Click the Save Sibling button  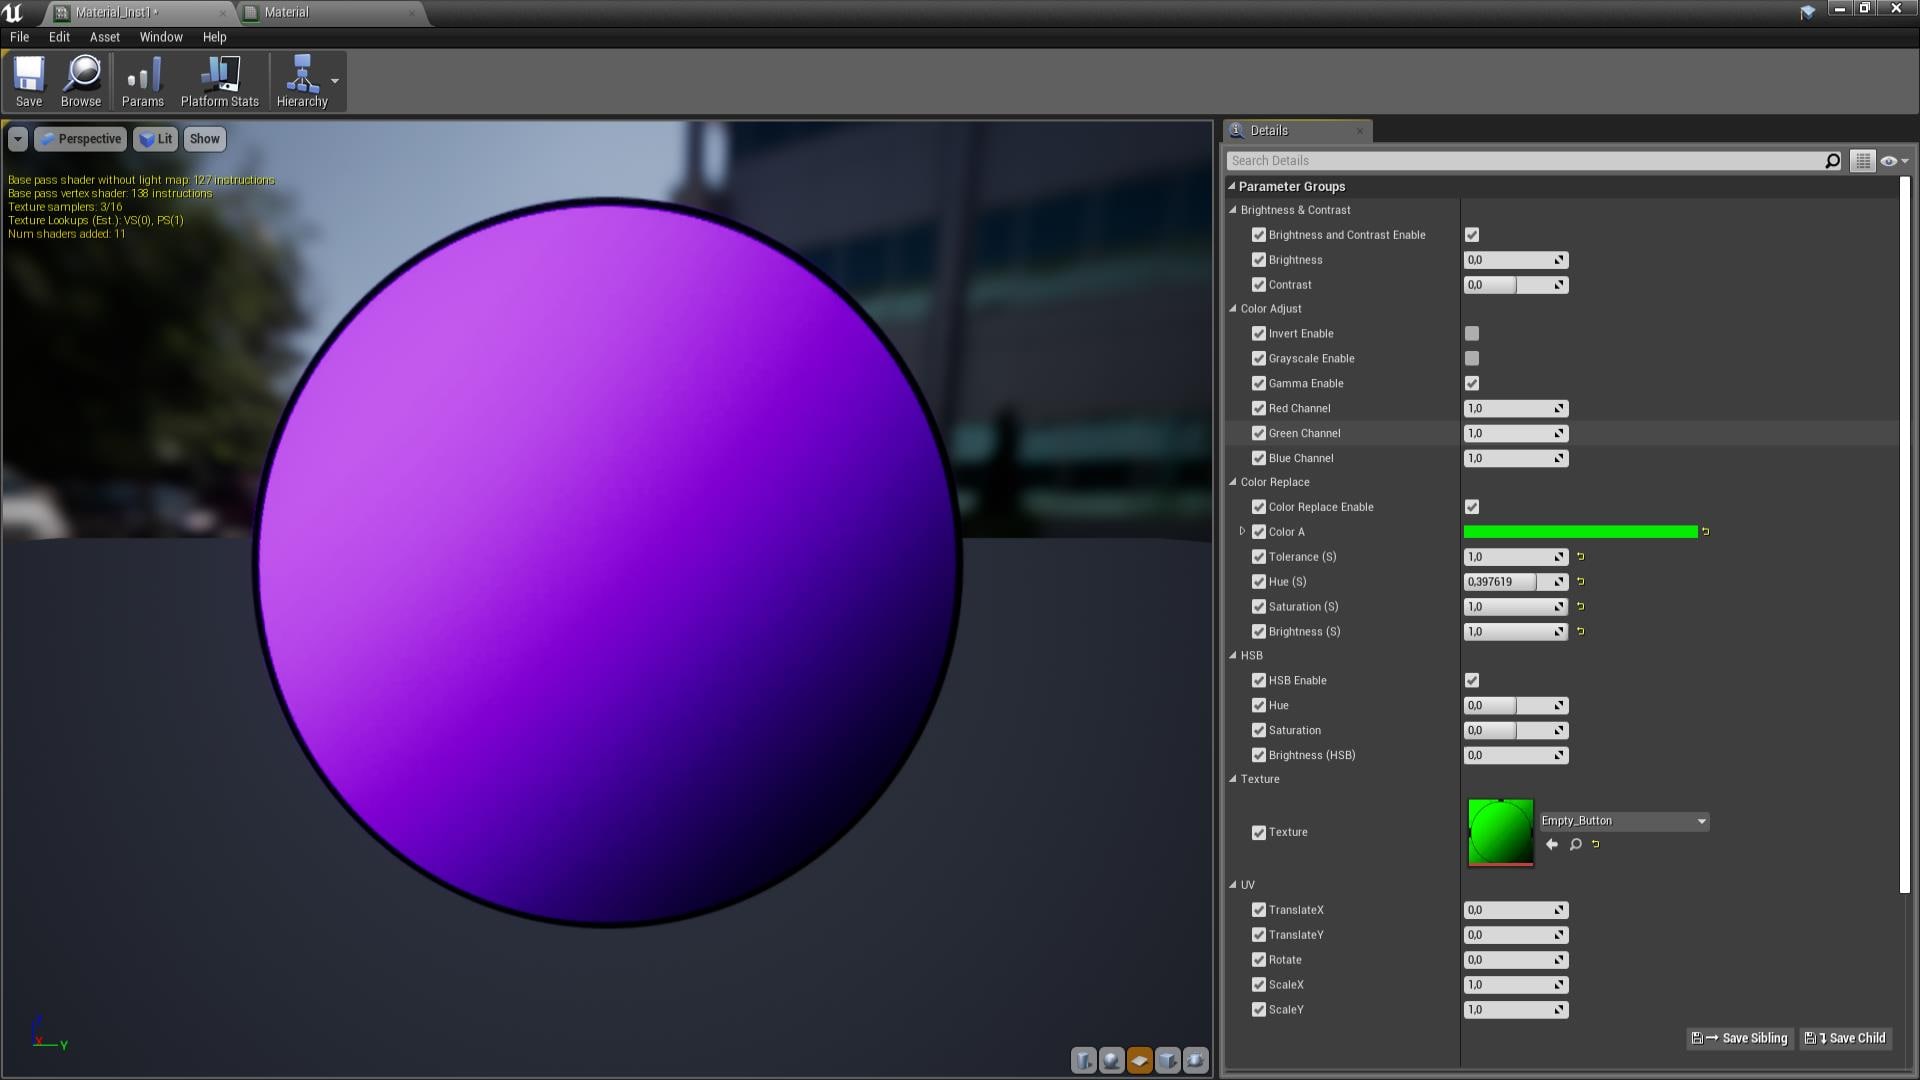pos(1739,1038)
